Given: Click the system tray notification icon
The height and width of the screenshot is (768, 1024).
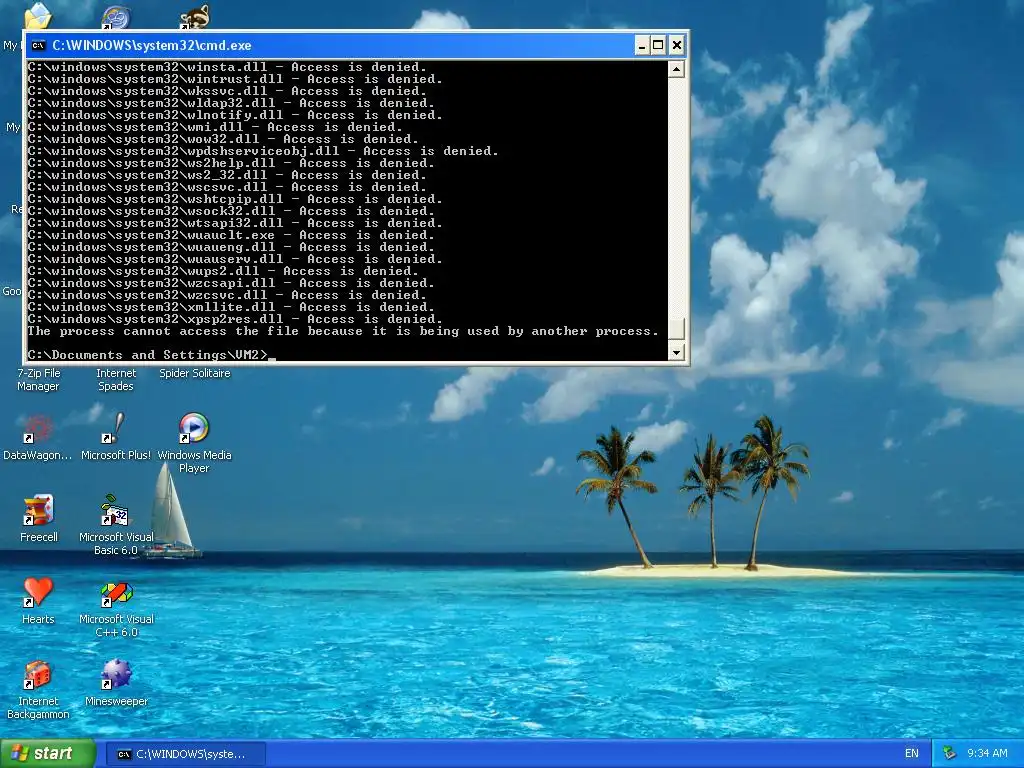Looking at the screenshot, I should point(950,753).
